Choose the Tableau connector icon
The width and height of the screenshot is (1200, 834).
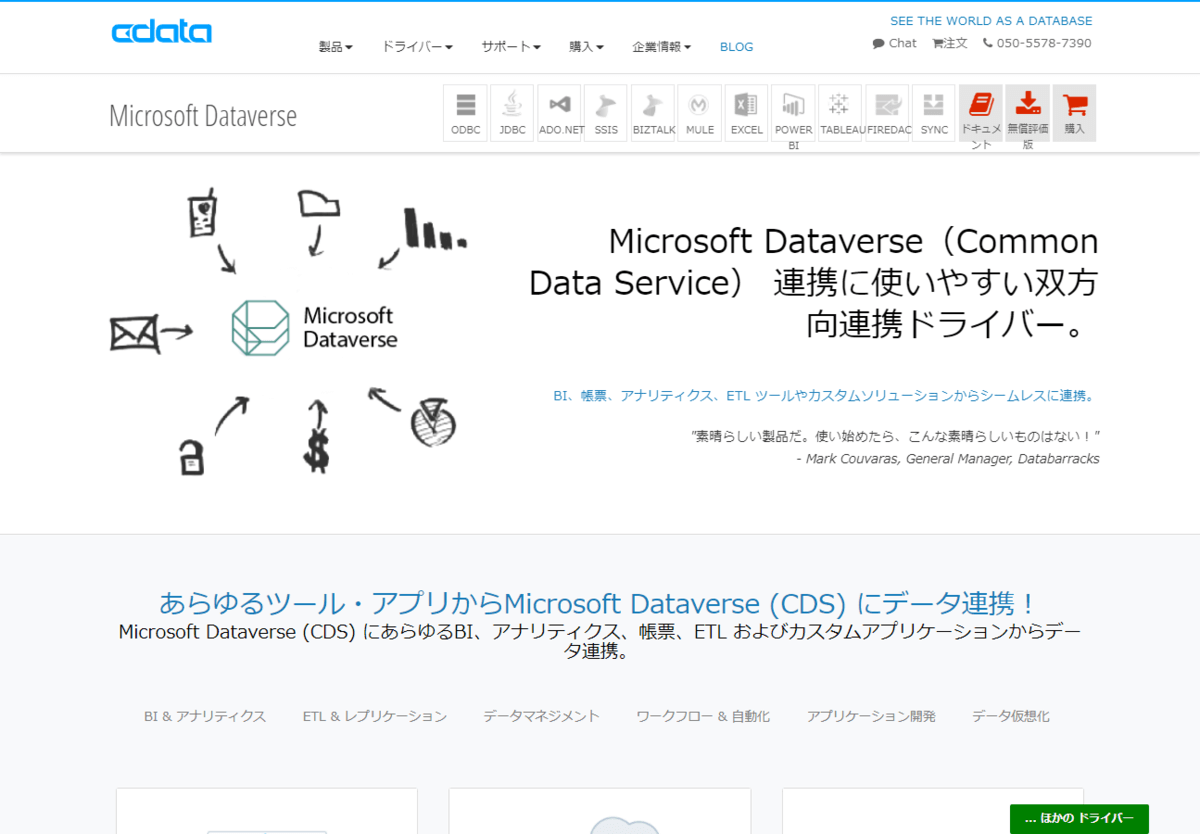[840, 113]
